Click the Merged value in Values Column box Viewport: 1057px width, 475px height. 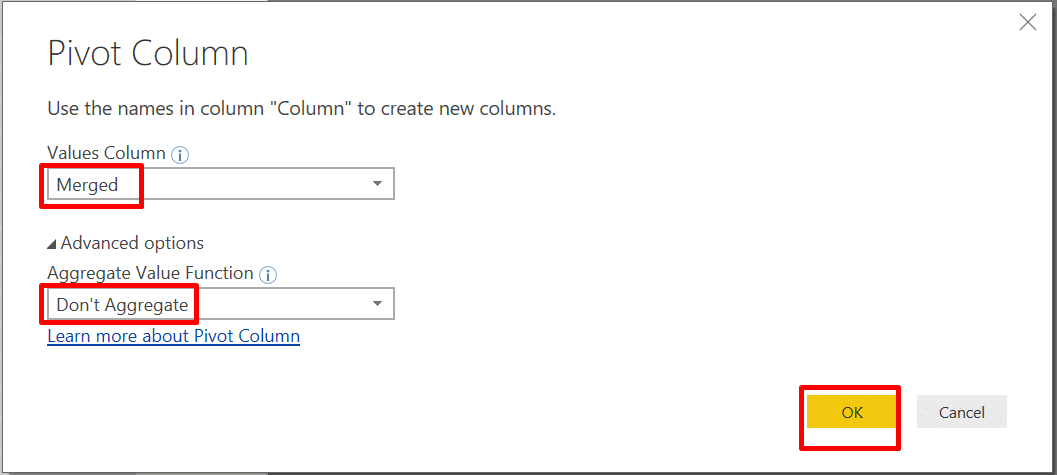pos(88,185)
